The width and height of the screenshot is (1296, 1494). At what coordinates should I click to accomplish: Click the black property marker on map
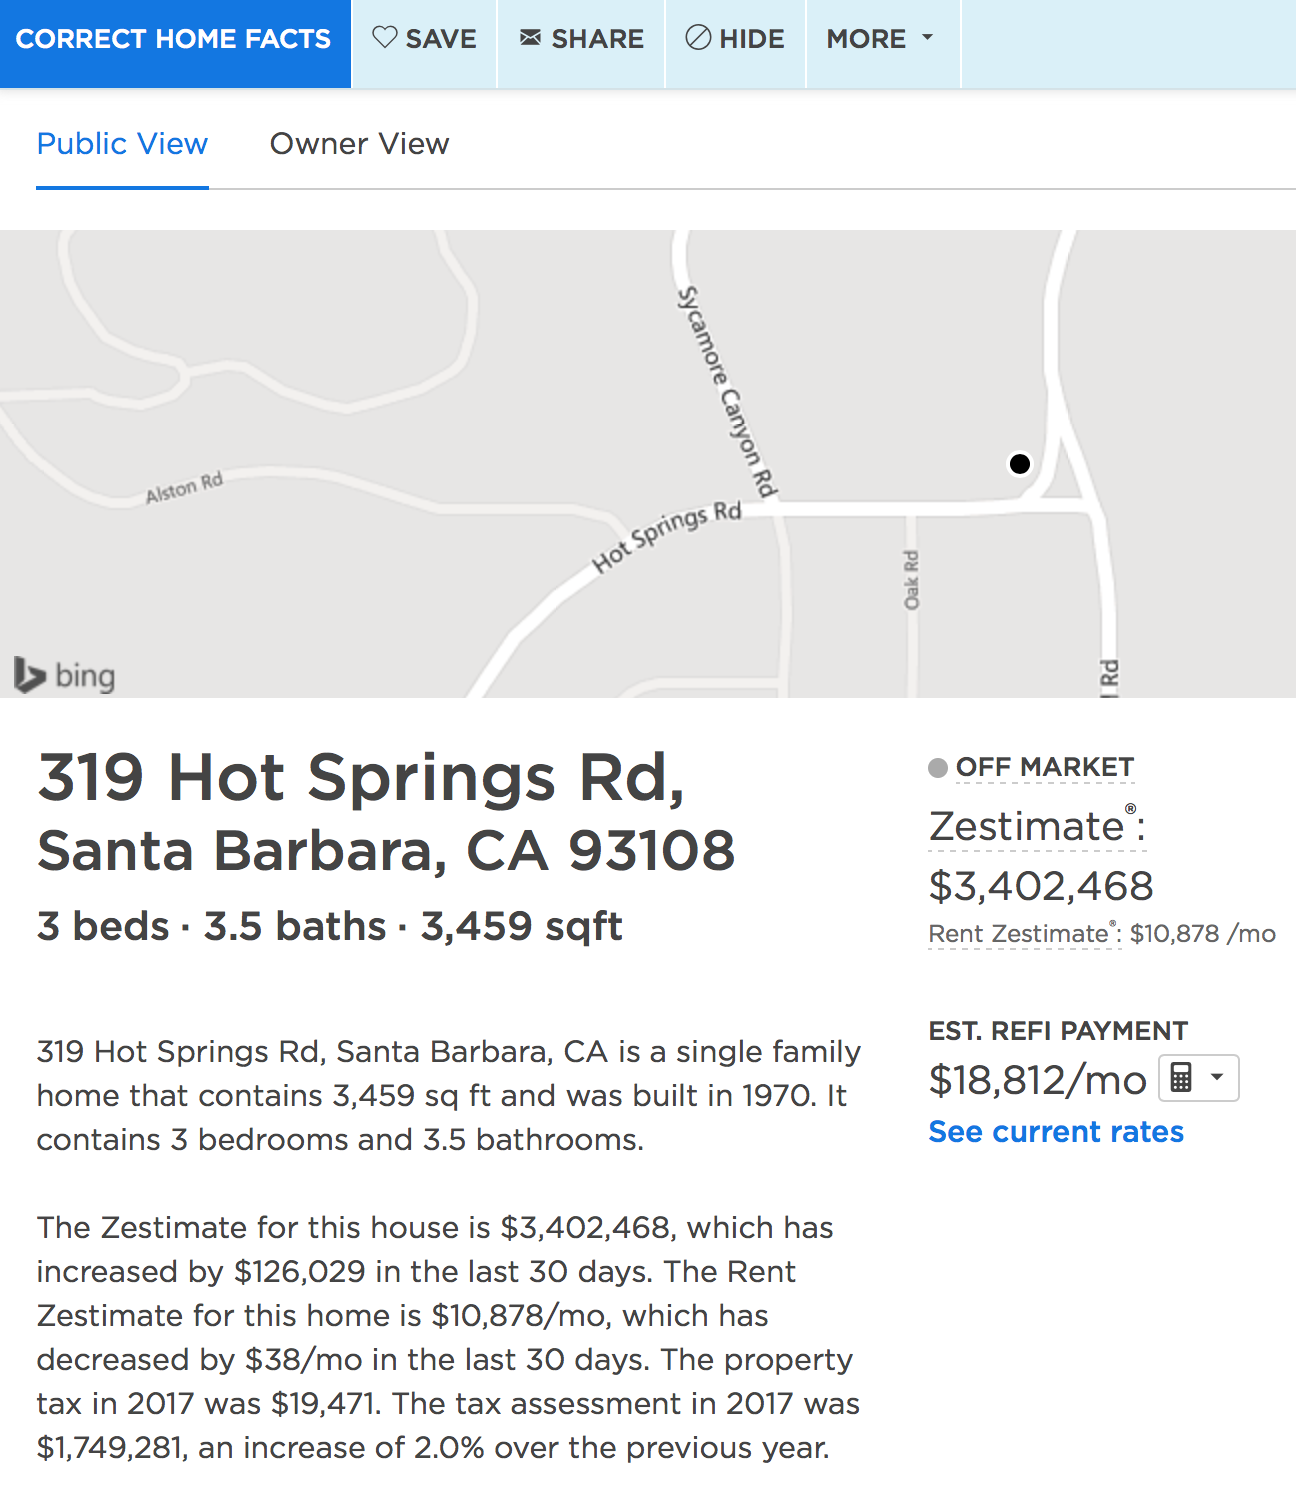pyautogui.click(x=1020, y=464)
